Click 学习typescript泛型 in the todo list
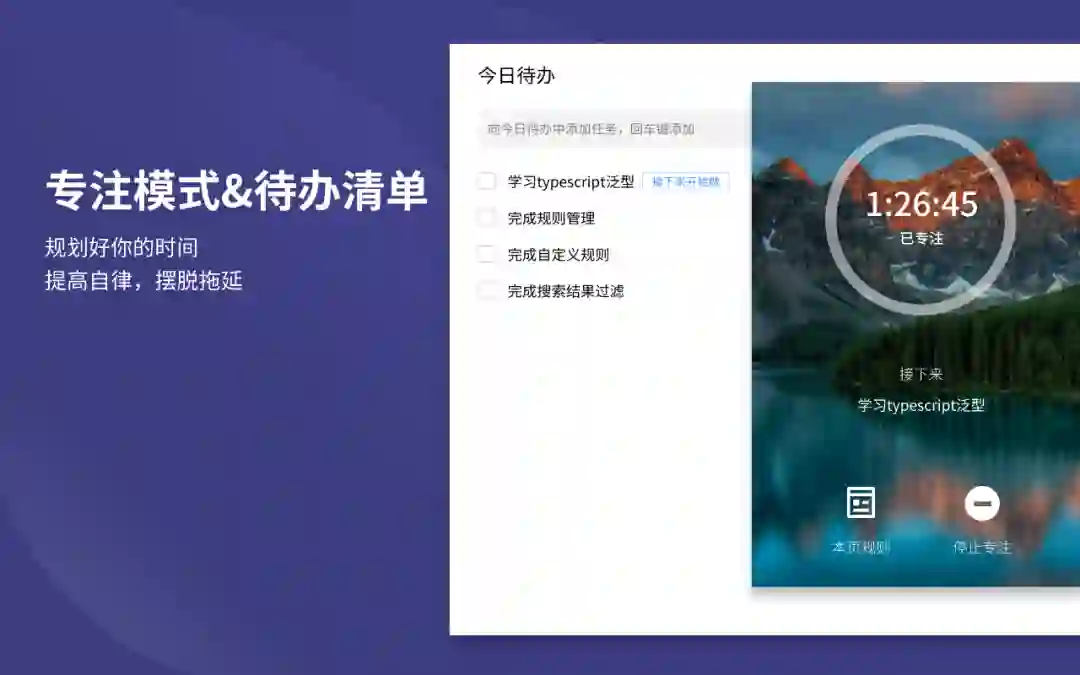 tap(570, 182)
